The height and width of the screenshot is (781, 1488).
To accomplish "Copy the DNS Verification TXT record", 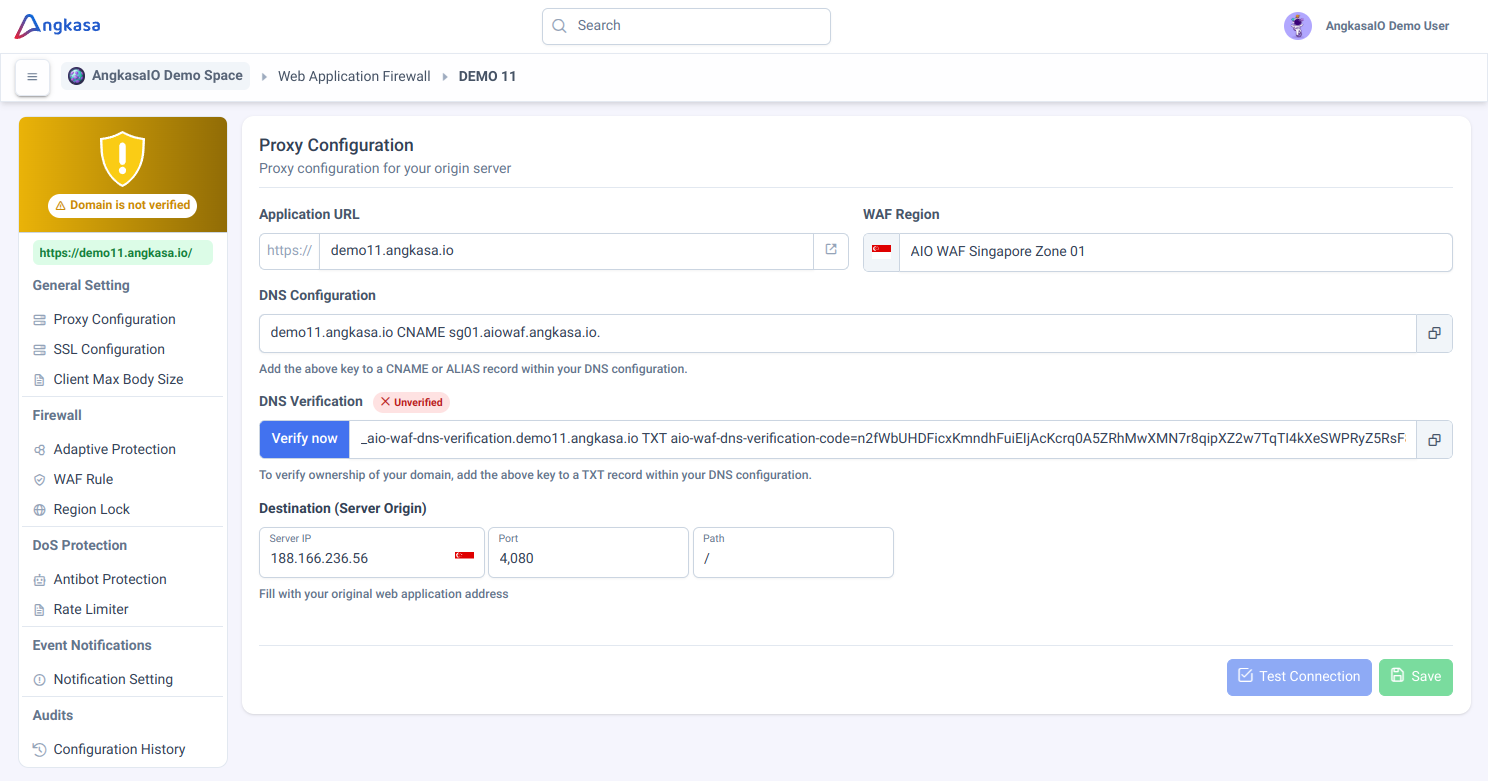I will pos(1434,439).
